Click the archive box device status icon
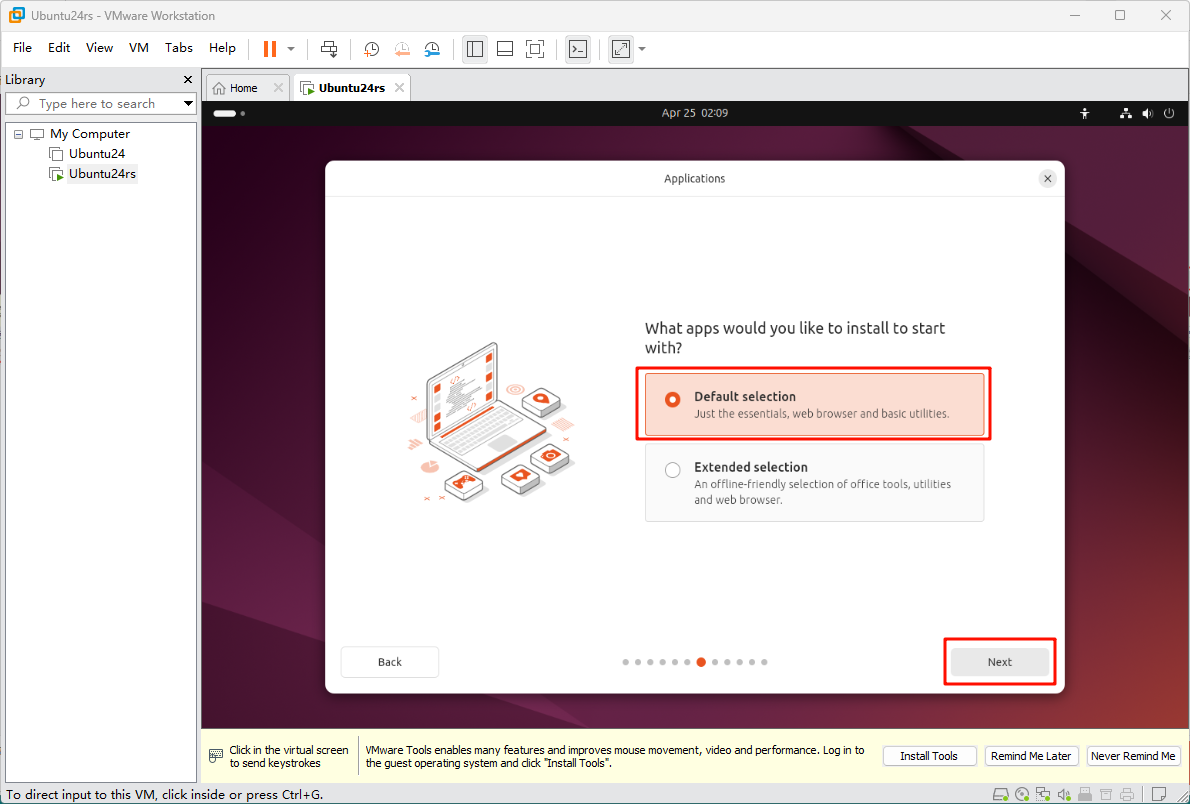Screen dimensions: 1190x804 pyautogui.click(x=1106, y=795)
